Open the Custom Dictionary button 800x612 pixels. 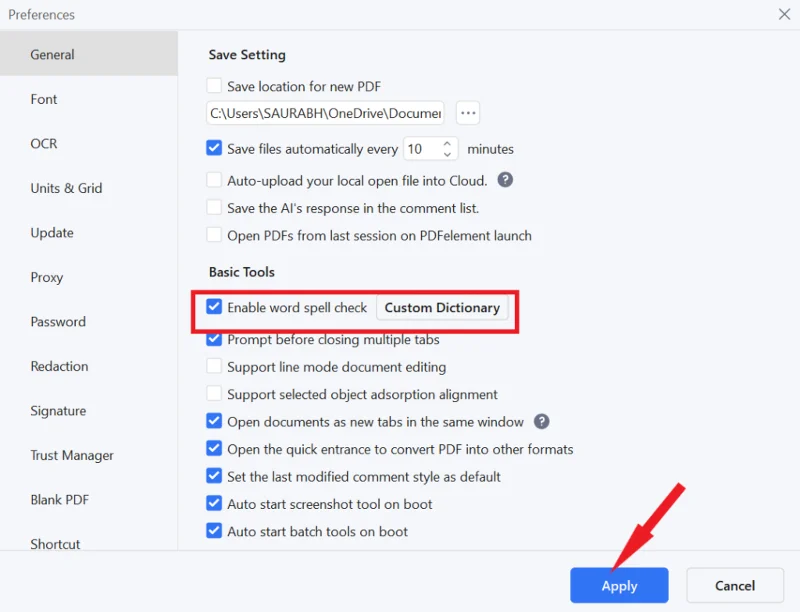tap(442, 308)
